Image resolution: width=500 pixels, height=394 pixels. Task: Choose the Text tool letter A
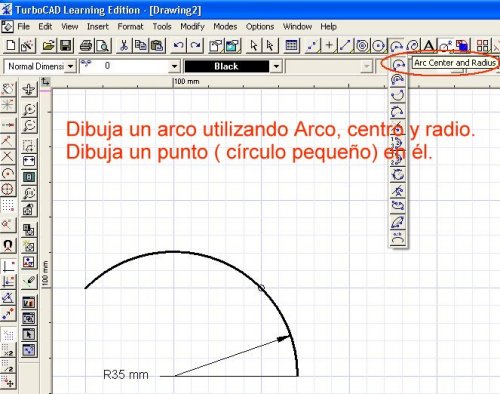pos(429,46)
